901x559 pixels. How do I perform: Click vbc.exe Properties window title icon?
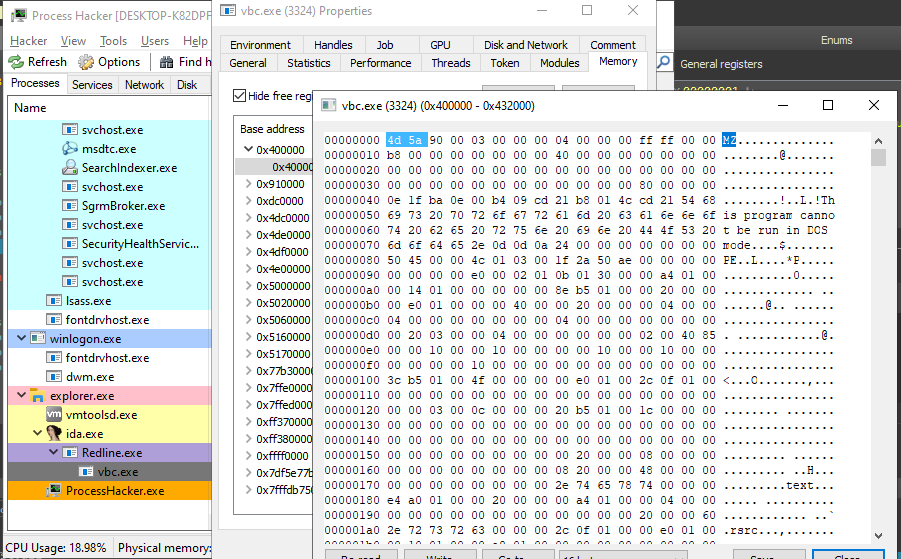(228, 10)
